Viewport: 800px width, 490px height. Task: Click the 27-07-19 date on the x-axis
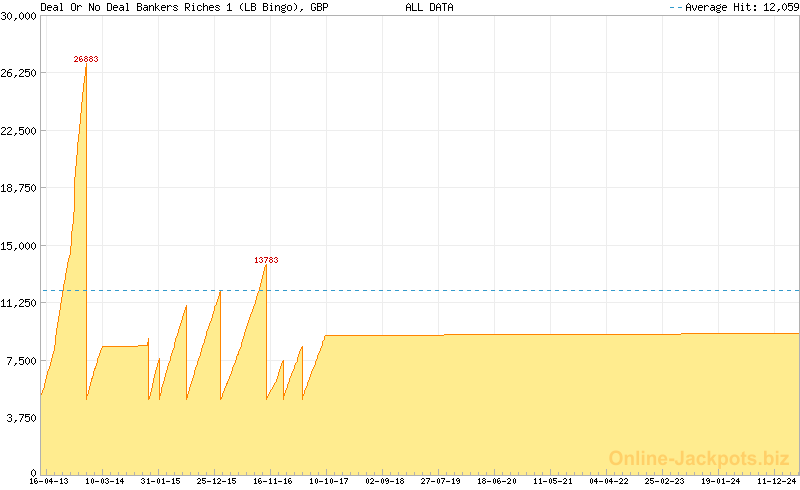(440, 481)
